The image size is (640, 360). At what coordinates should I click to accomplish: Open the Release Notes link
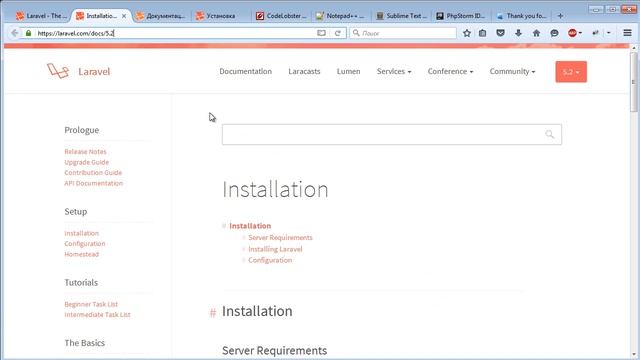tap(85, 151)
